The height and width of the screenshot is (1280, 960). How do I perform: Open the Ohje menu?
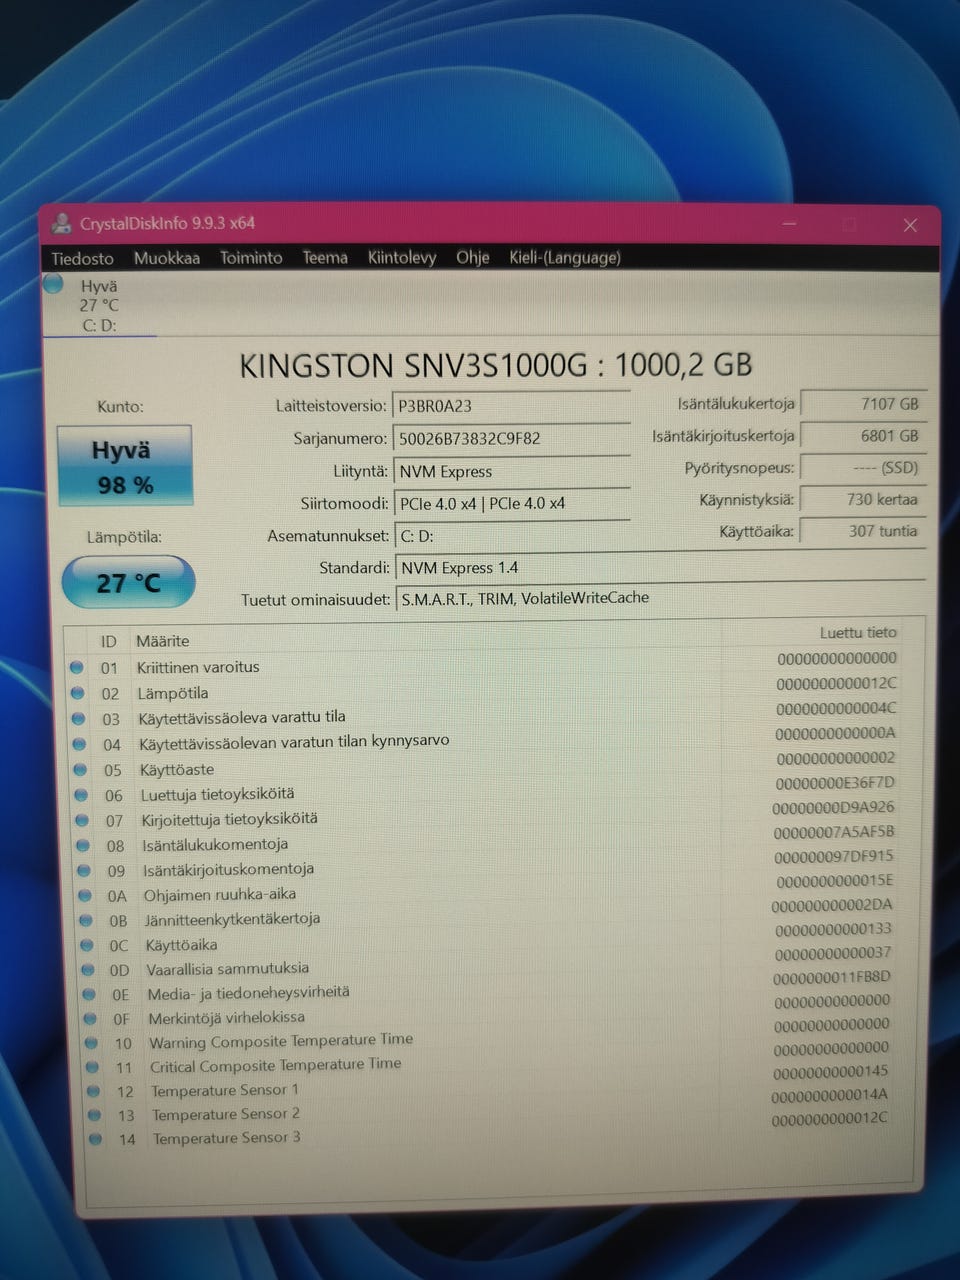pos(473,258)
